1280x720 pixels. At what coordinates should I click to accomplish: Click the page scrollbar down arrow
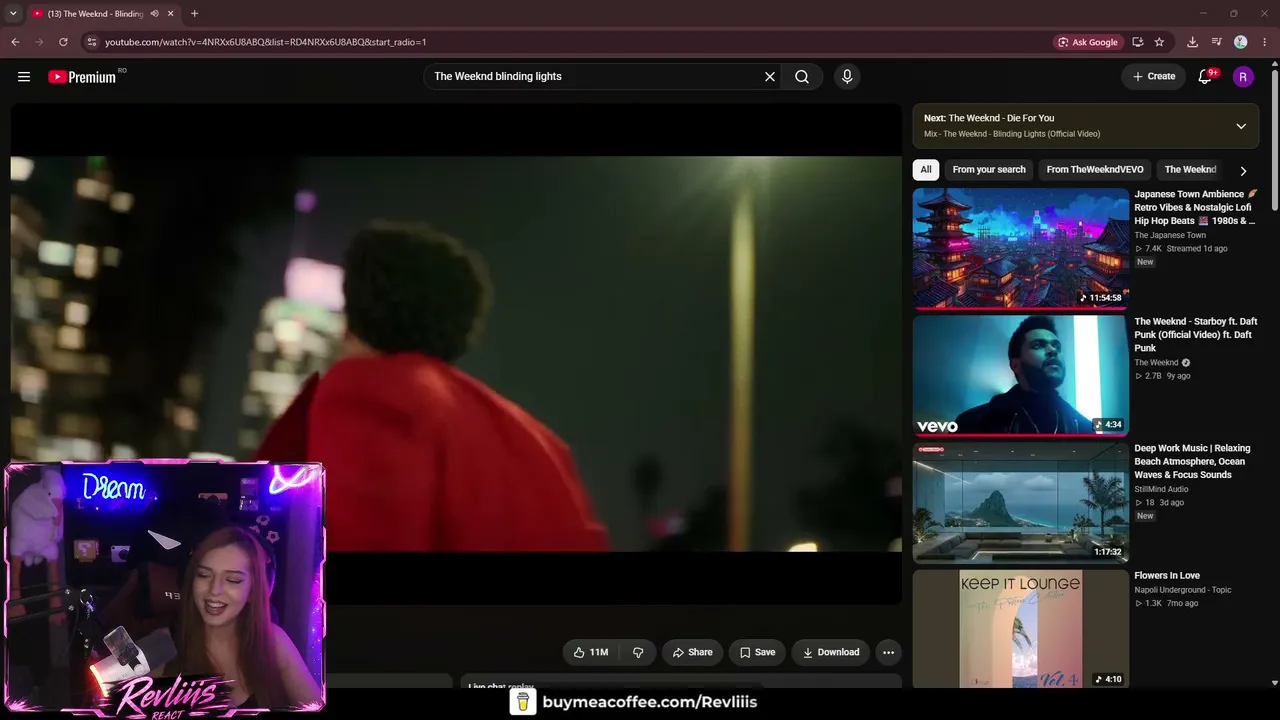1275,683
